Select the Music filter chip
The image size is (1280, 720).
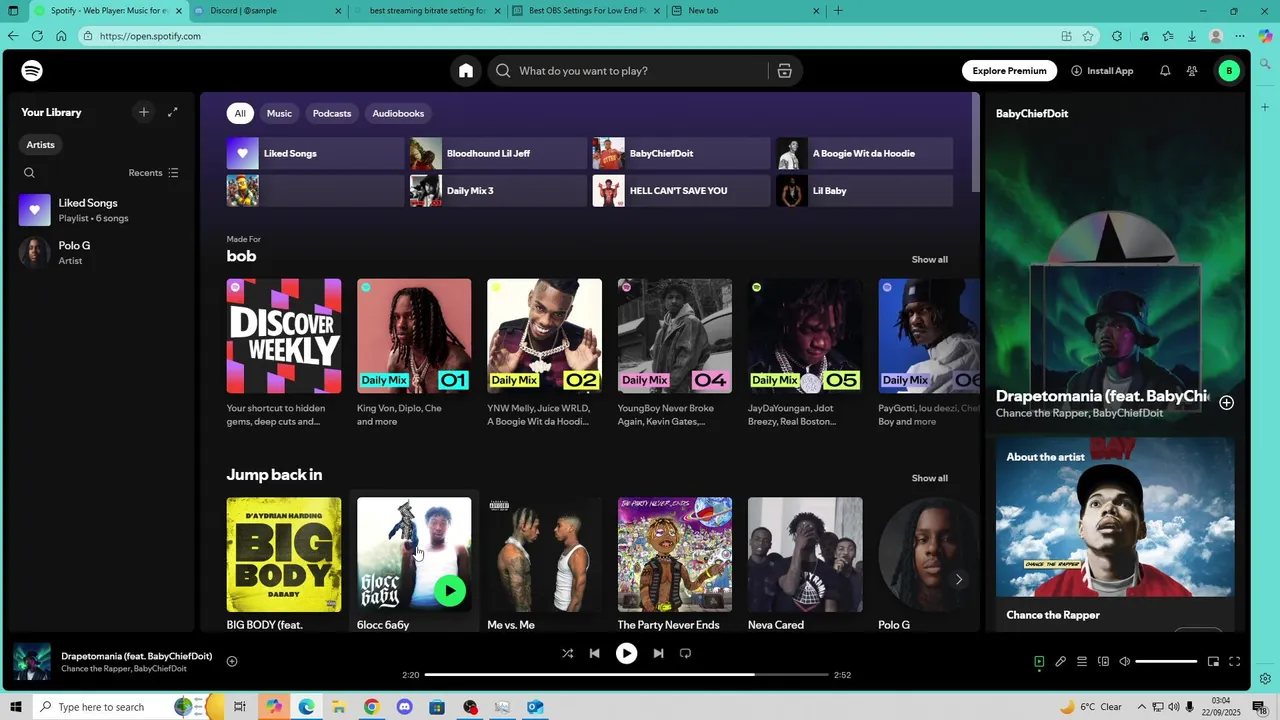279,113
